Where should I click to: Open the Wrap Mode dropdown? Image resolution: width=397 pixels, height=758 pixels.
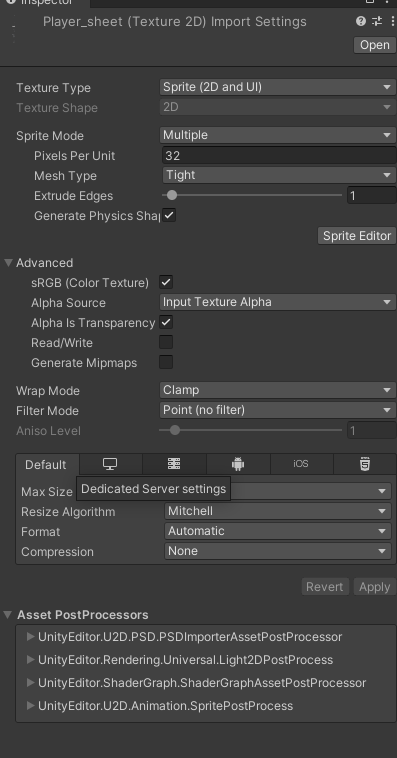(x=278, y=390)
